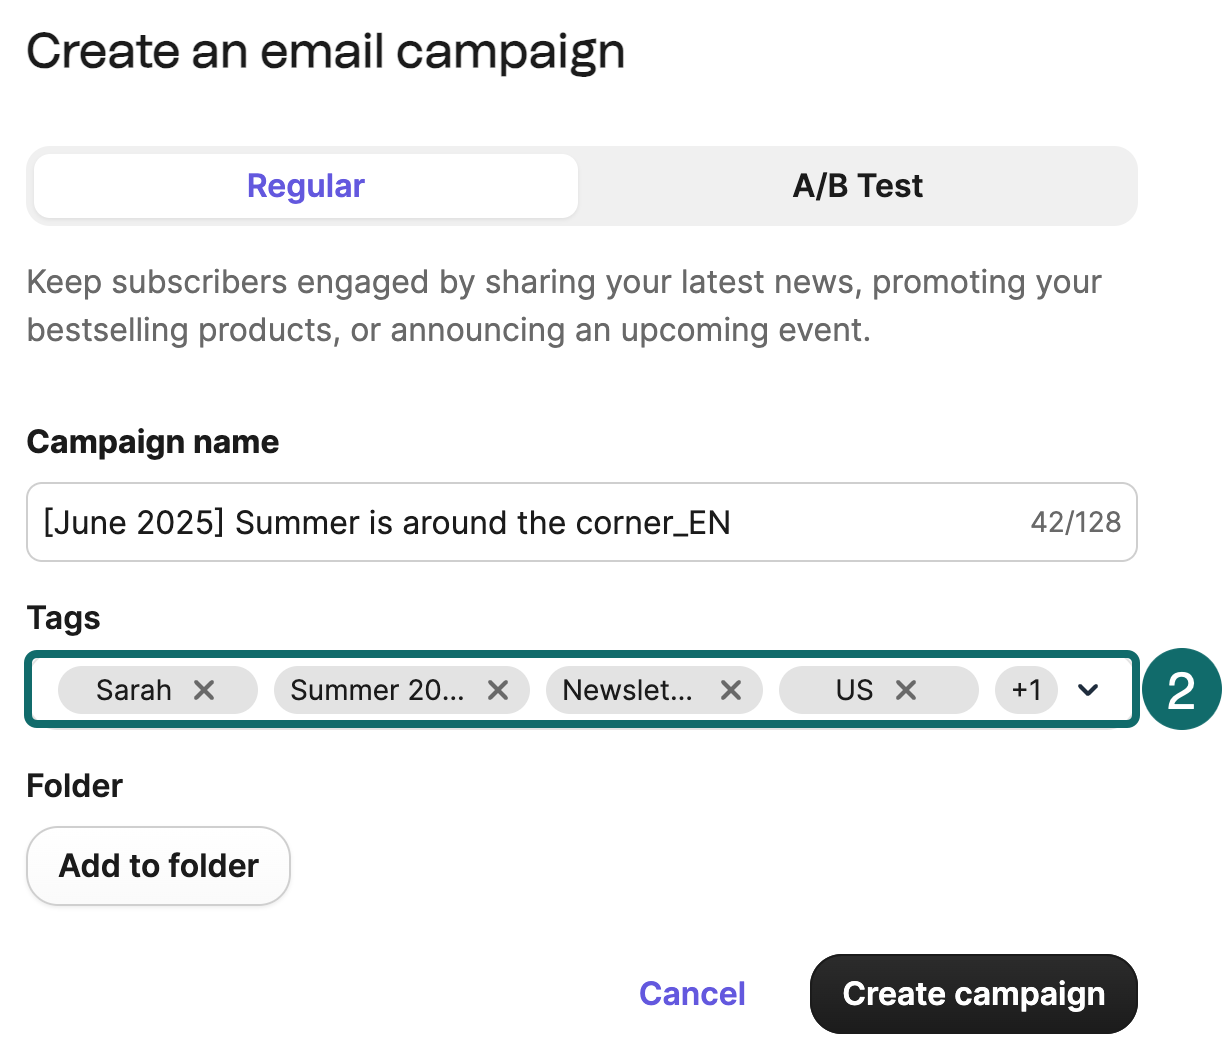Viewport: 1224px width, 1062px height.
Task: Click the Cancel link
Action: tap(692, 993)
